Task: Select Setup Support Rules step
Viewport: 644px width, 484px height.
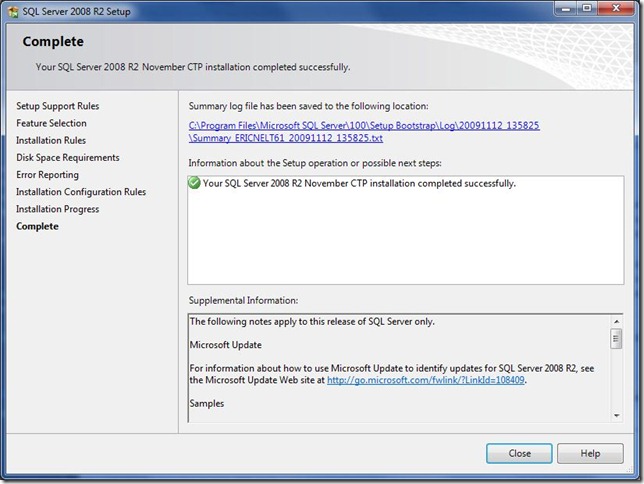Action: [58, 106]
